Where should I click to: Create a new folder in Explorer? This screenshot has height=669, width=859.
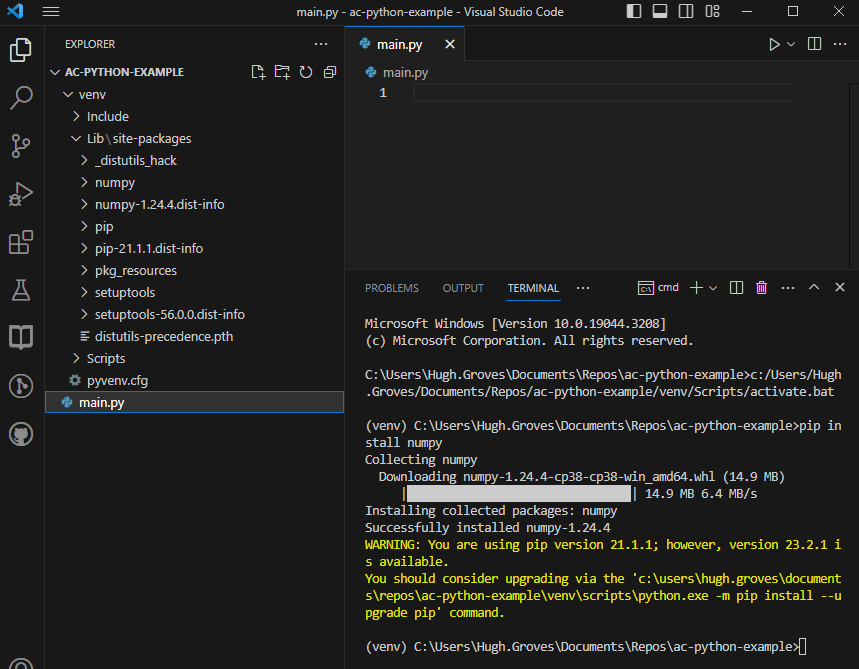[282, 72]
